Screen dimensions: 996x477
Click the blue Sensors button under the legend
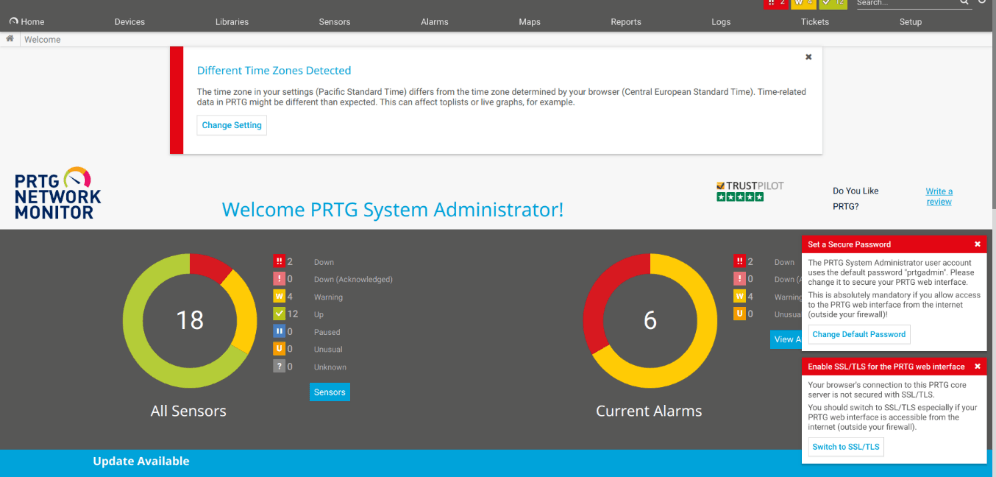[x=330, y=392]
